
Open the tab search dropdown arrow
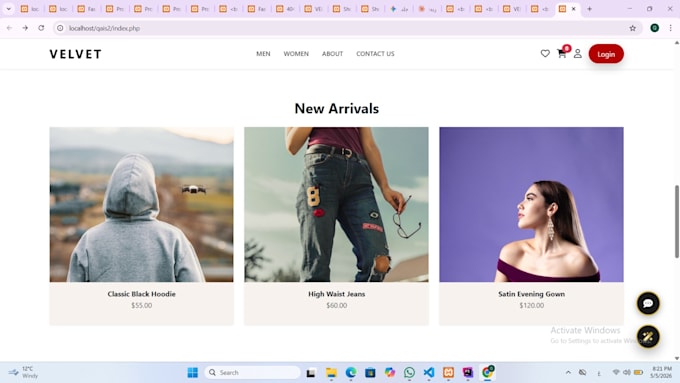pos(9,9)
